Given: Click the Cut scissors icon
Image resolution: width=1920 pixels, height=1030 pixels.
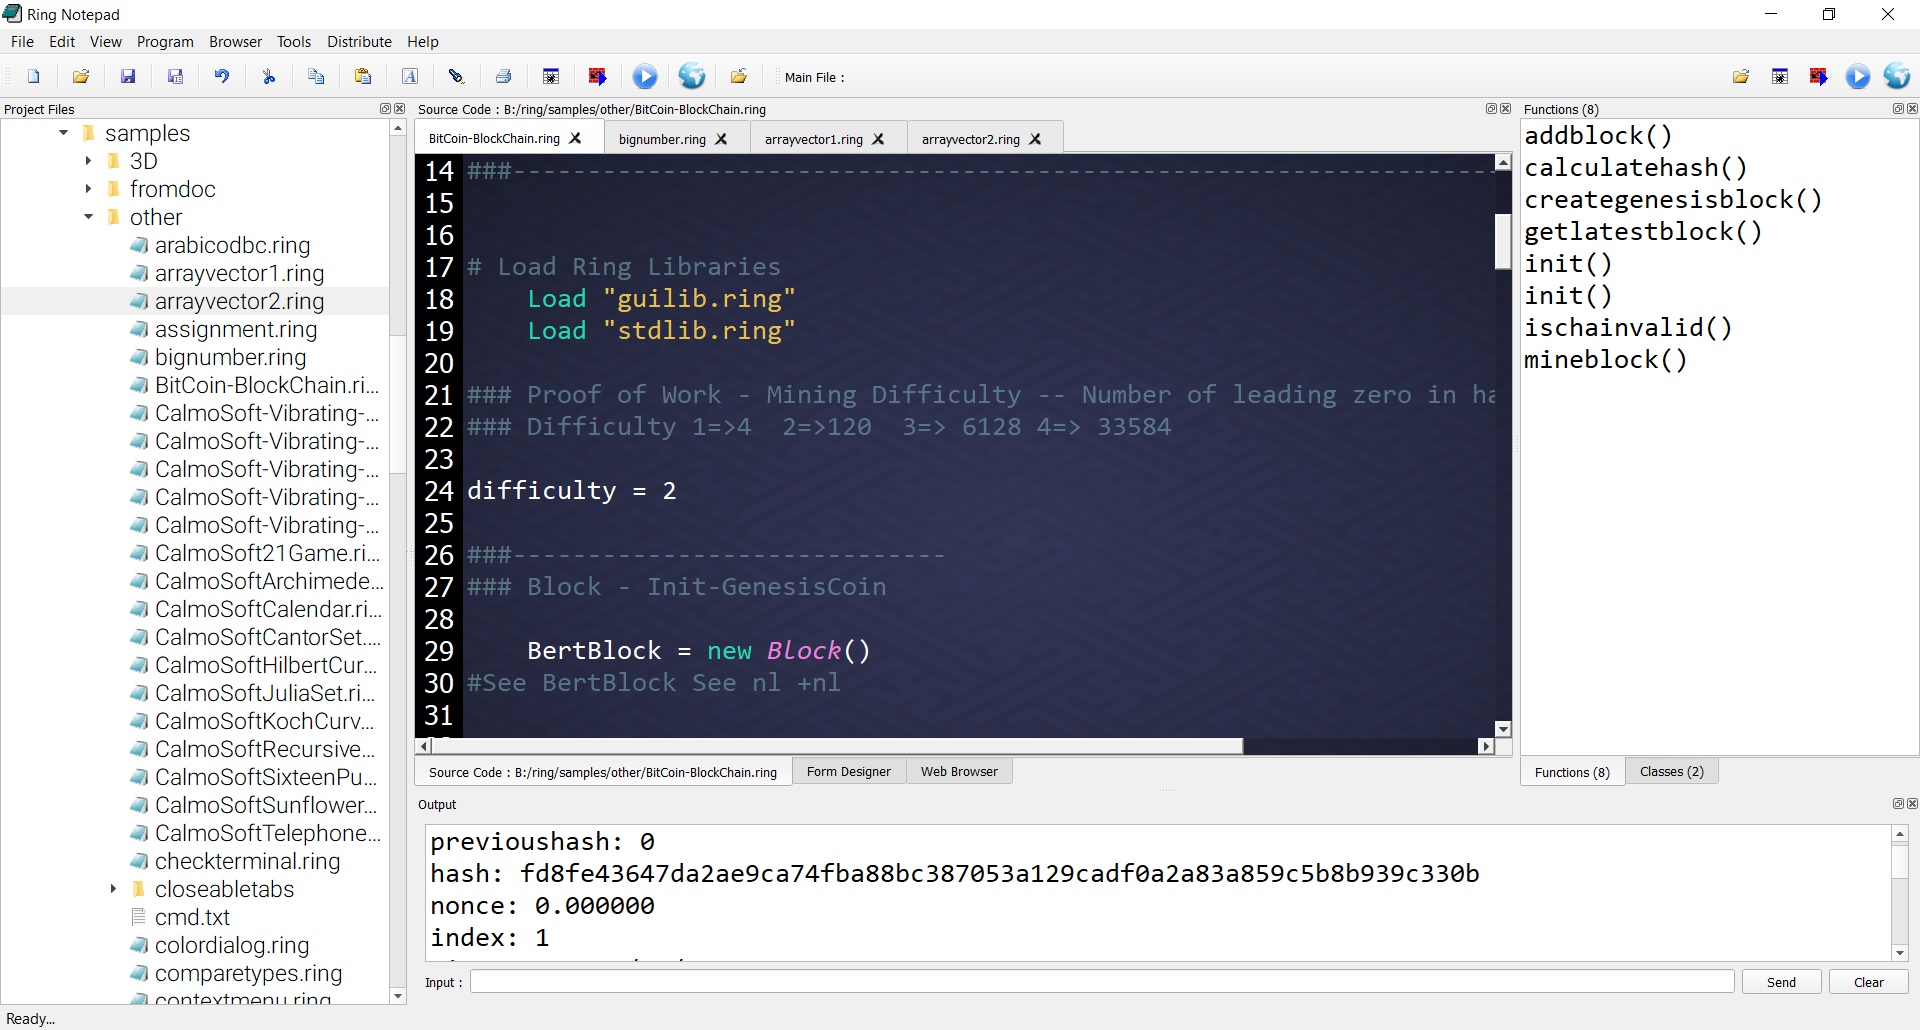Looking at the screenshot, I should 269,77.
